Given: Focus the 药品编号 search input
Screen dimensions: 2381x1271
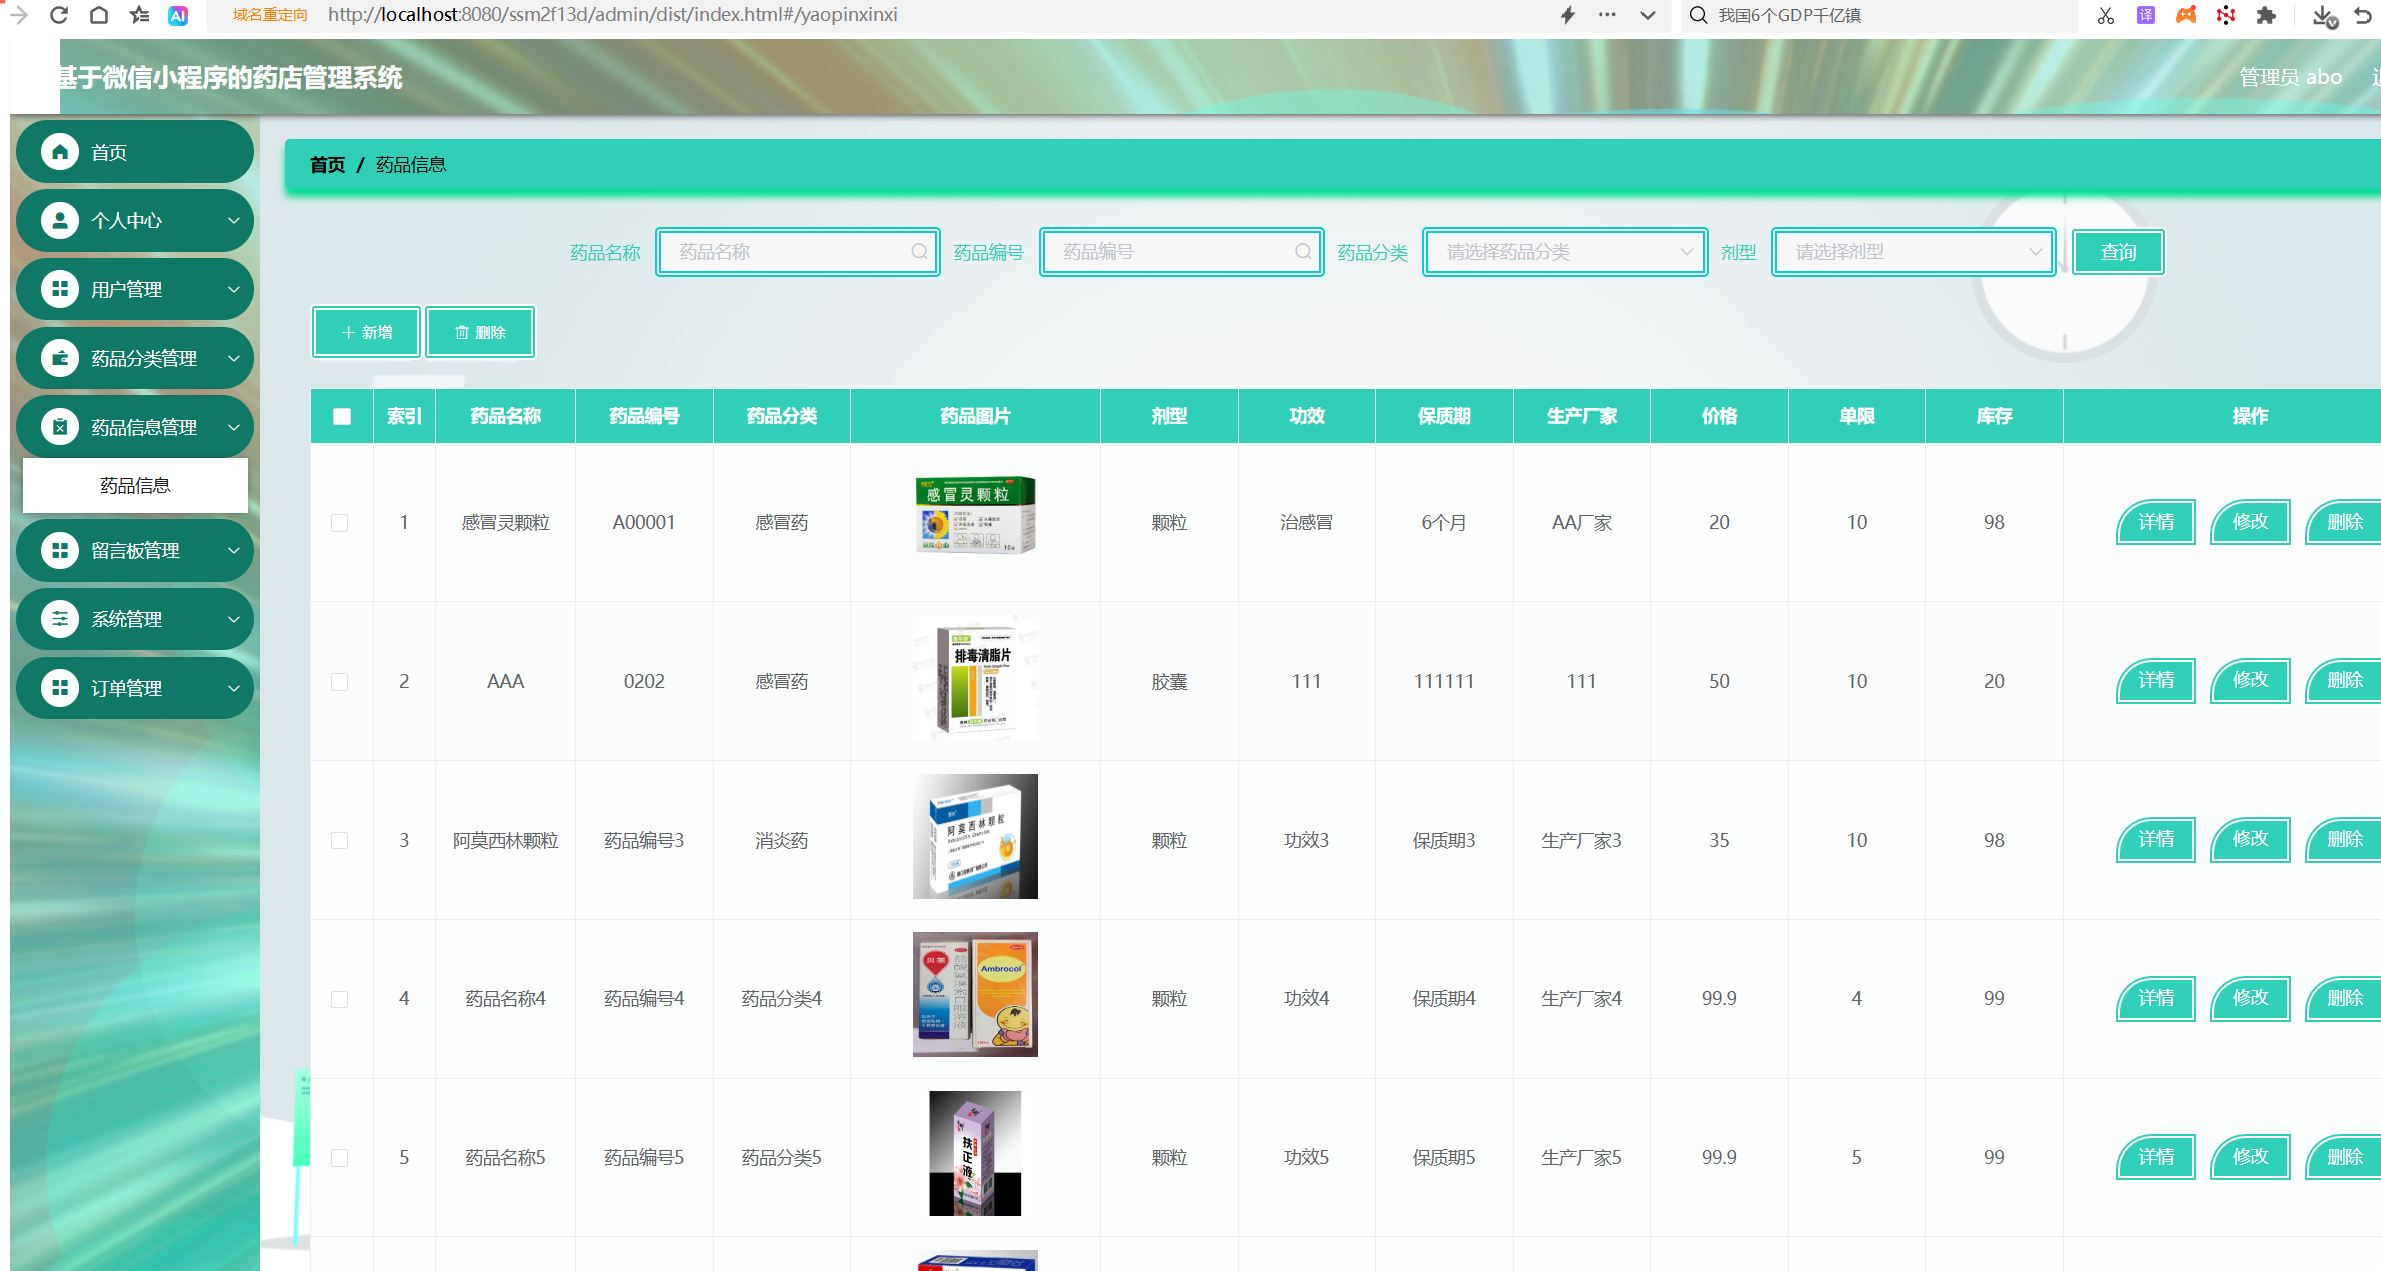Looking at the screenshot, I should click(1182, 252).
